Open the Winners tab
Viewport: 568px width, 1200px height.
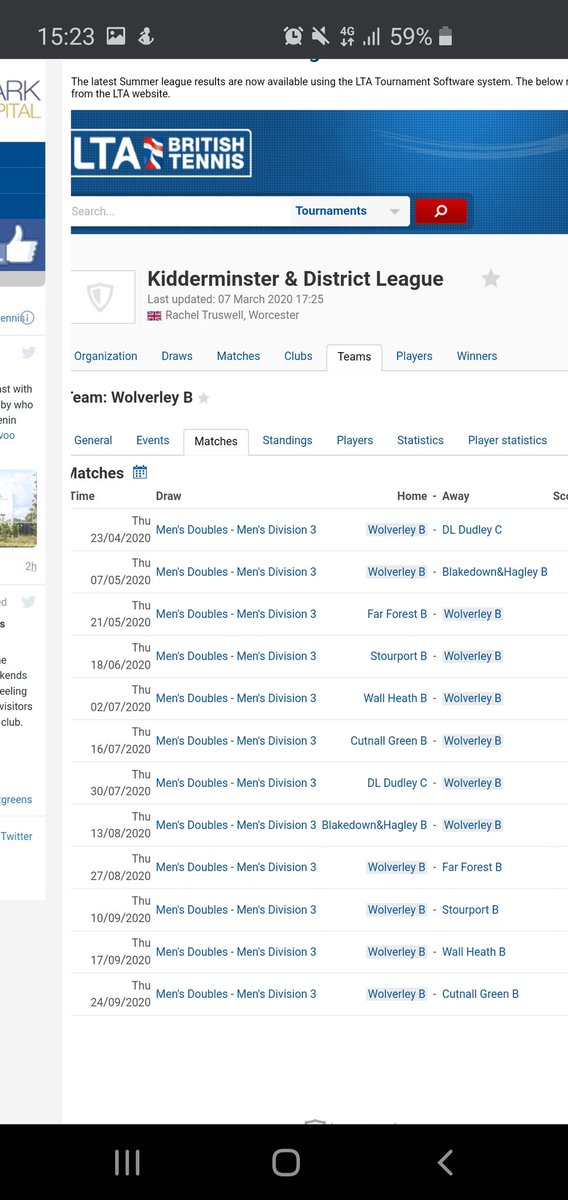477,356
